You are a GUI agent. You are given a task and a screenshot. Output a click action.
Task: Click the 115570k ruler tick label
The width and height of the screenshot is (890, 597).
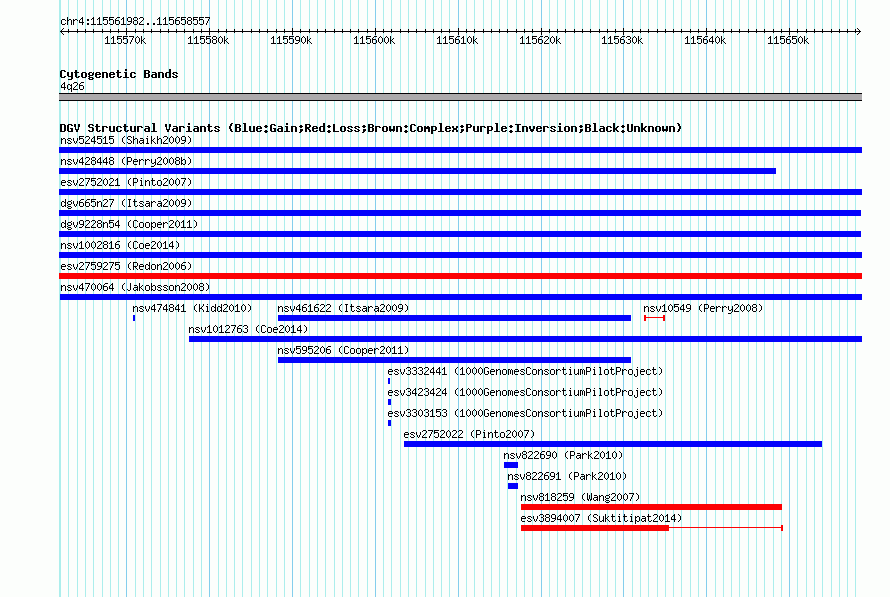[125, 40]
